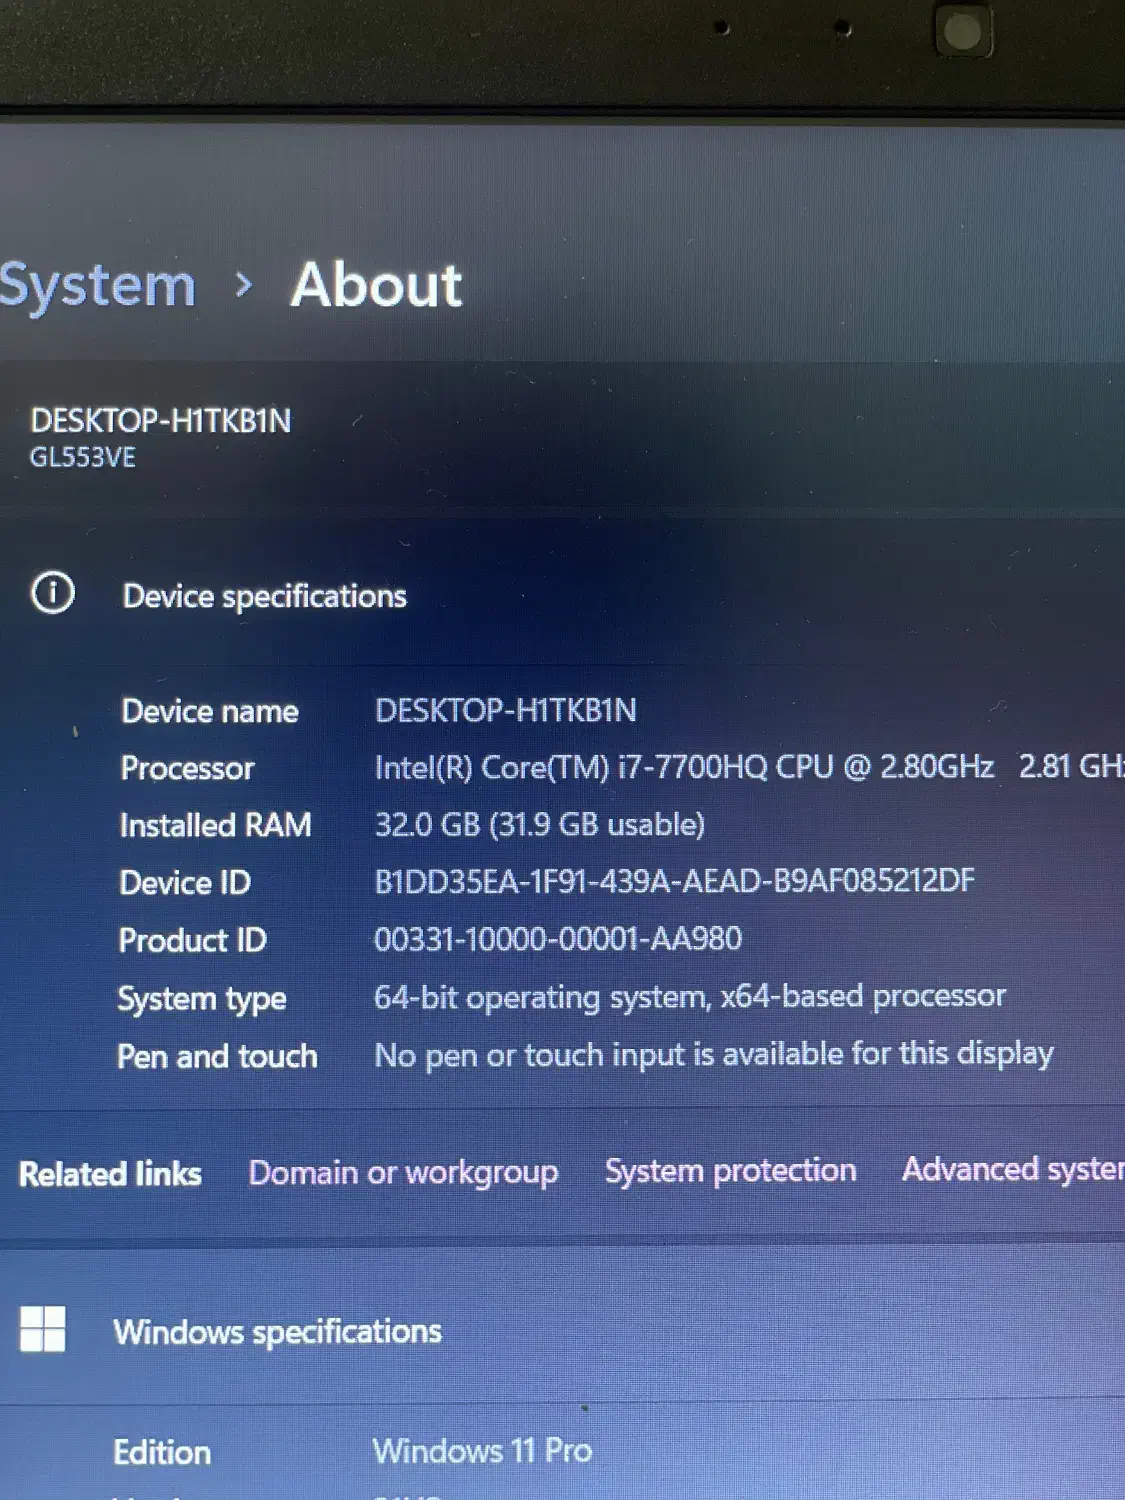Click the Device name label
This screenshot has width=1125, height=1500.
pyautogui.click(x=210, y=711)
